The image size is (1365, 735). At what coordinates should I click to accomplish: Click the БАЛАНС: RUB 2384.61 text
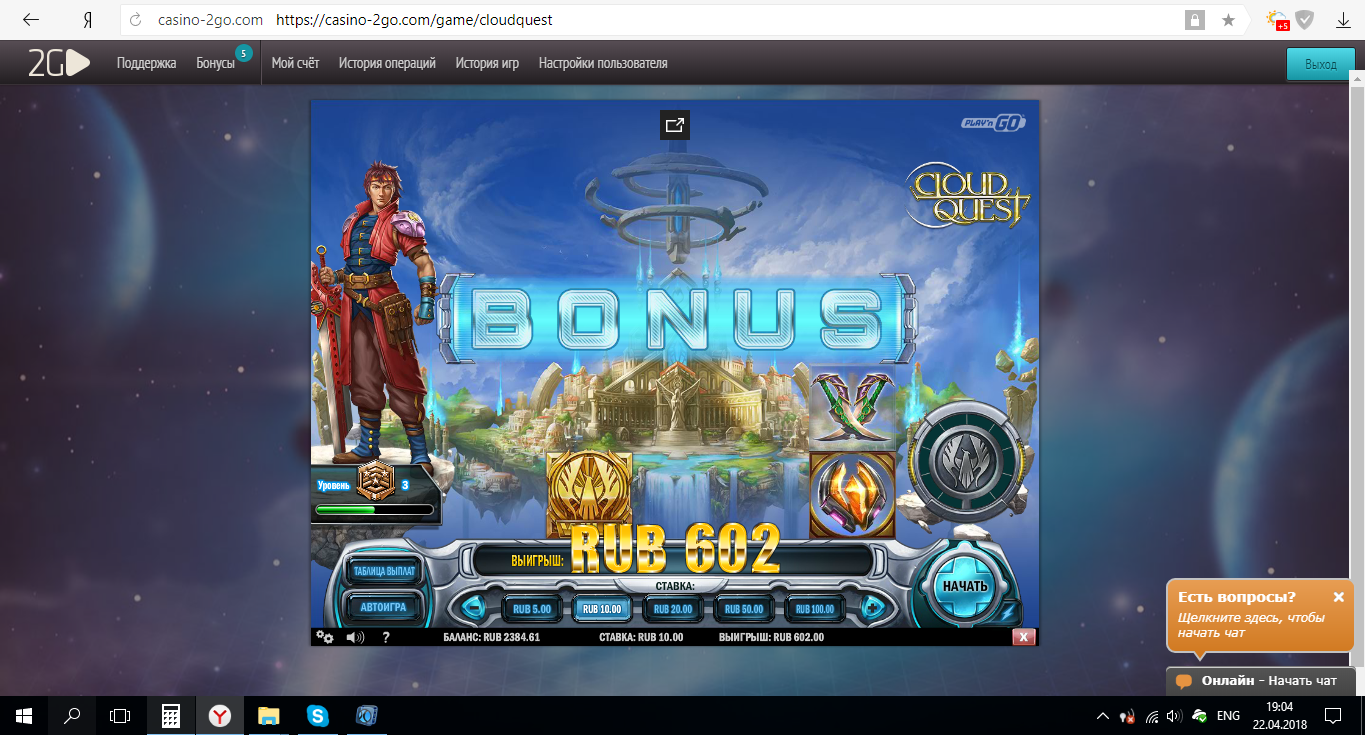[x=491, y=637]
